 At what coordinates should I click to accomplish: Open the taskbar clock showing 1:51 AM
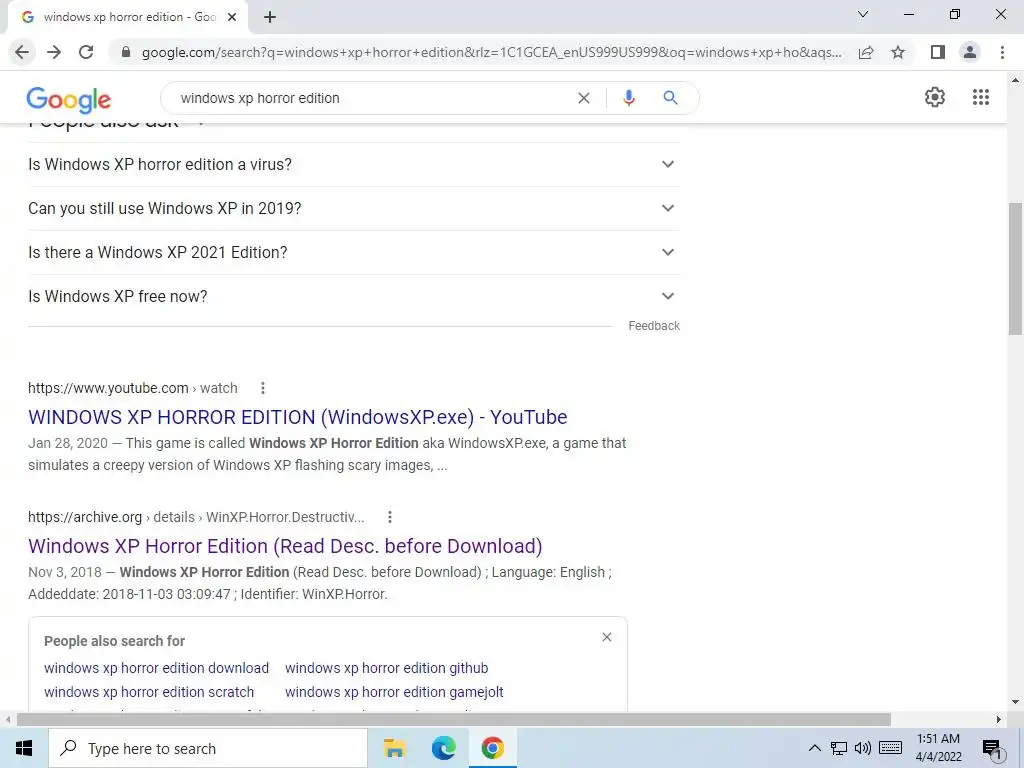(x=938, y=748)
